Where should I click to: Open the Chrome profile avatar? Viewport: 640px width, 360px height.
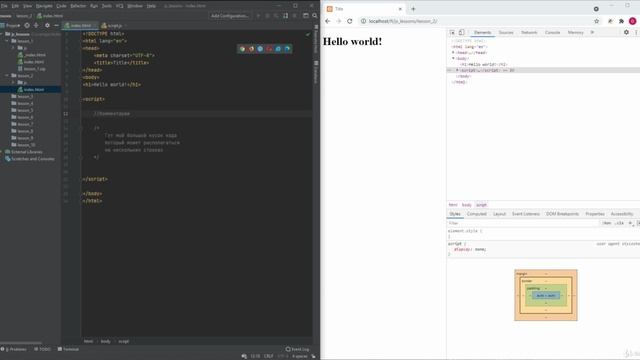point(632,21)
